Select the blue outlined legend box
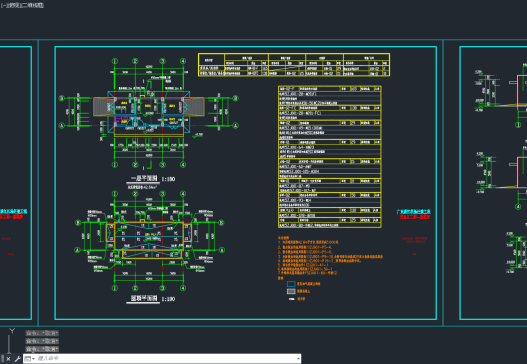Image resolution: width=527 pixels, height=364 pixels. click(291, 284)
